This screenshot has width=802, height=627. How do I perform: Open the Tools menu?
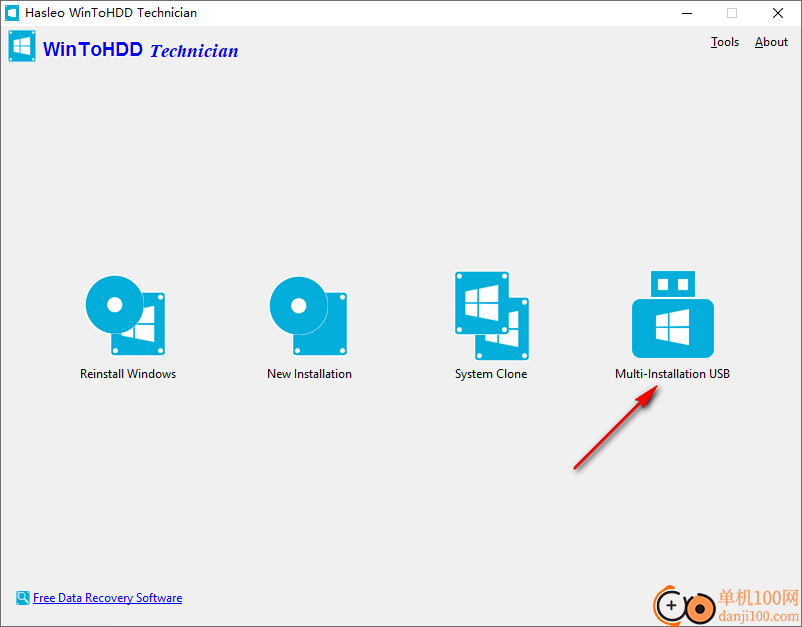725,42
